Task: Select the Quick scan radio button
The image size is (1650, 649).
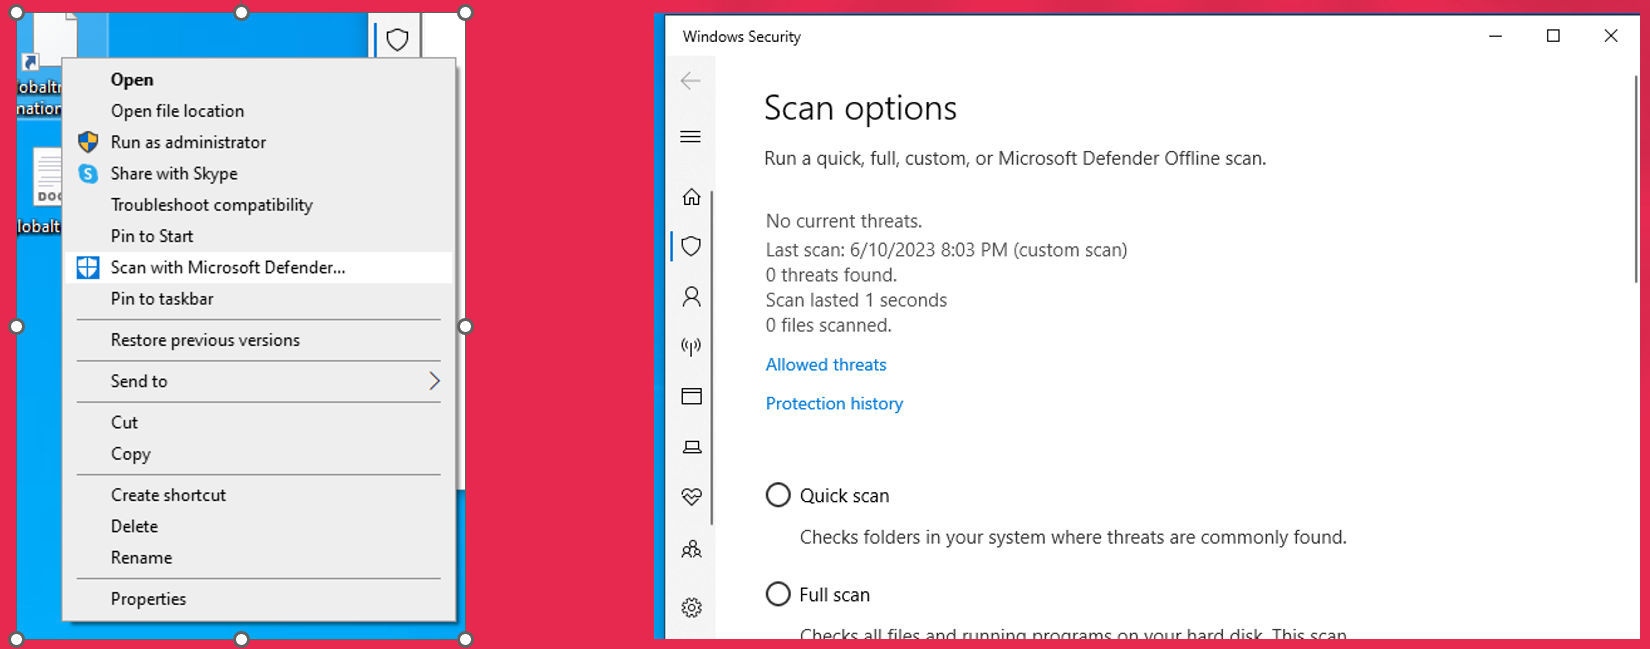Action: (778, 495)
